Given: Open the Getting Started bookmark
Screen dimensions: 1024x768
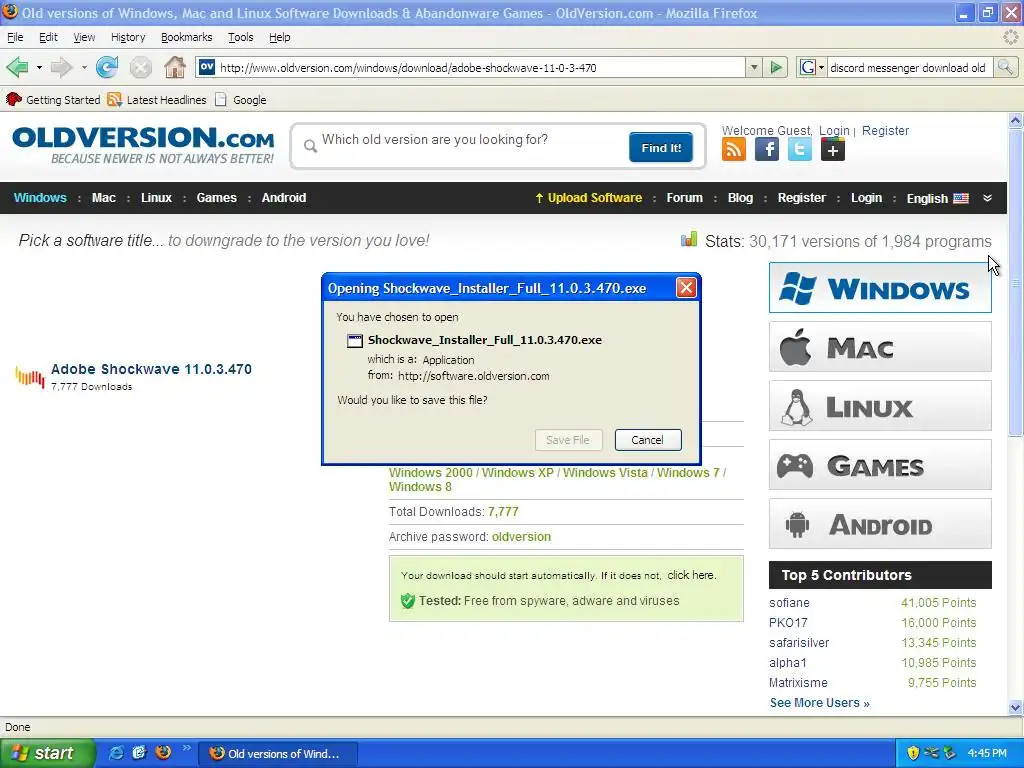Looking at the screenshot, I should [53, 100].
